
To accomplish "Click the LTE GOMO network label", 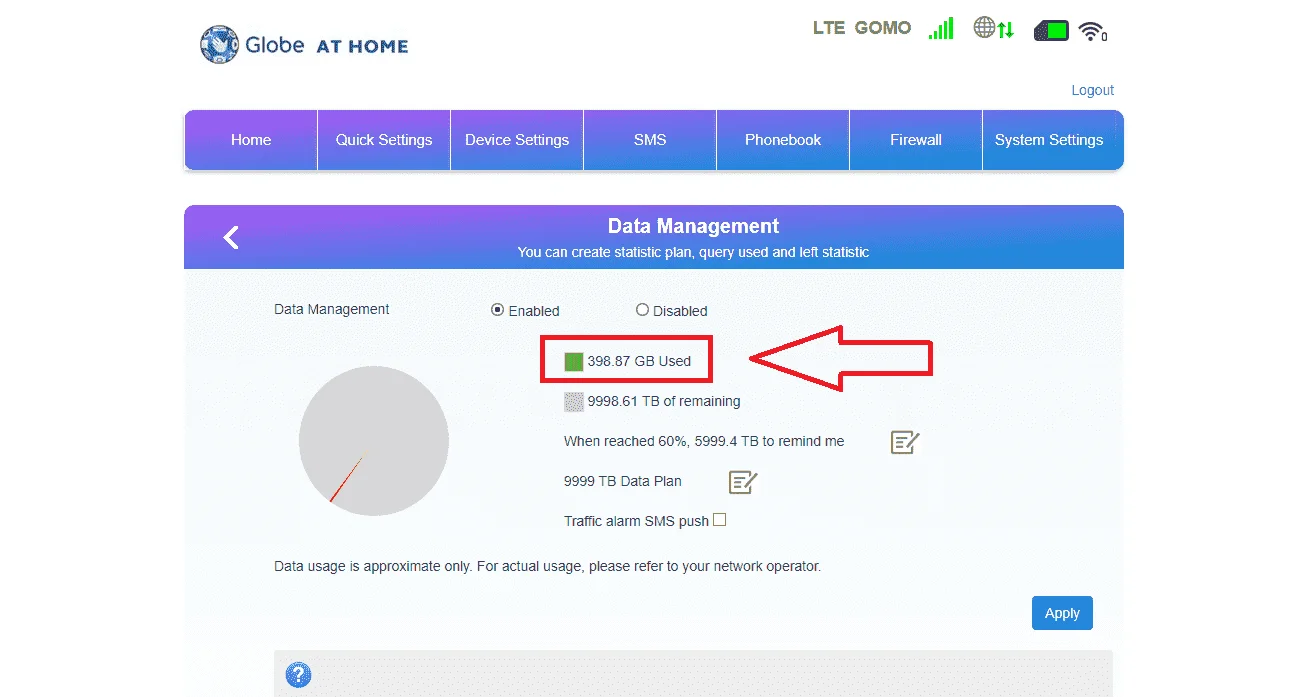I will (862, 28).
